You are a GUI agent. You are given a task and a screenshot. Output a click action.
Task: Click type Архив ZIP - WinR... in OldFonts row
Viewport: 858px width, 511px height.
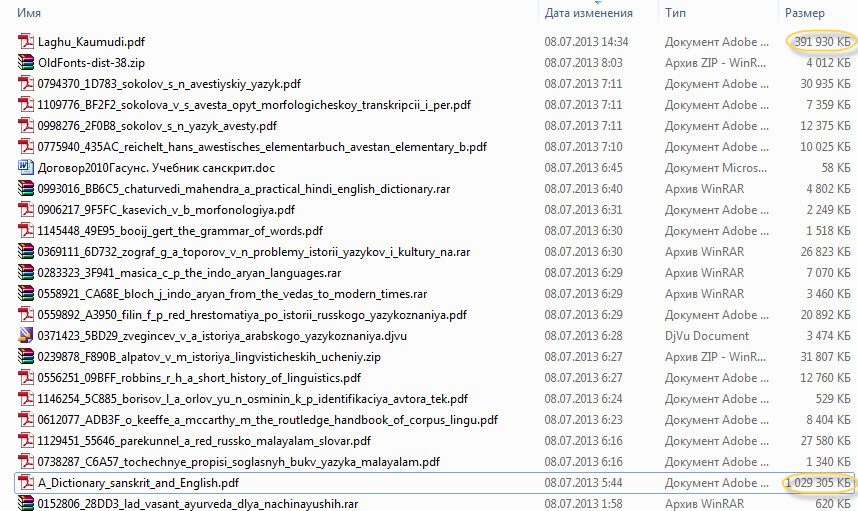715,63
